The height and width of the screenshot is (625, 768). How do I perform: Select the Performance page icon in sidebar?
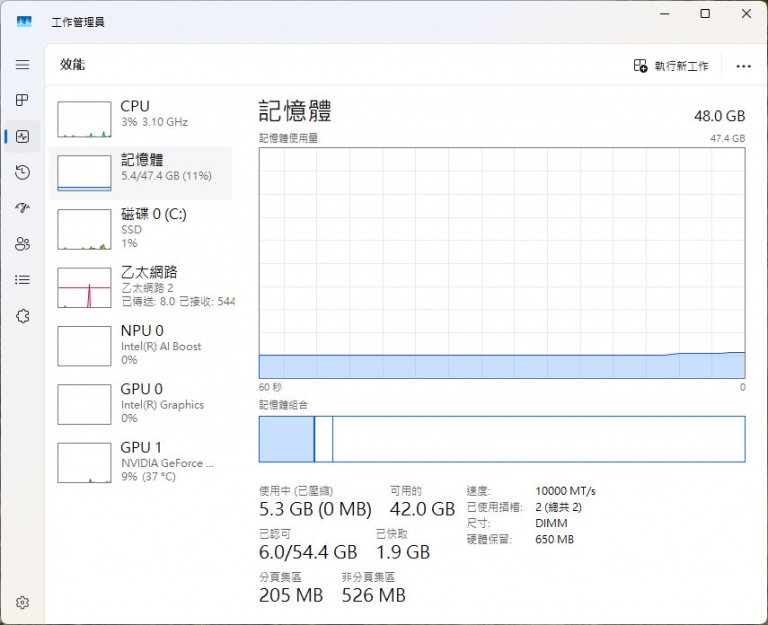[22, 136]
